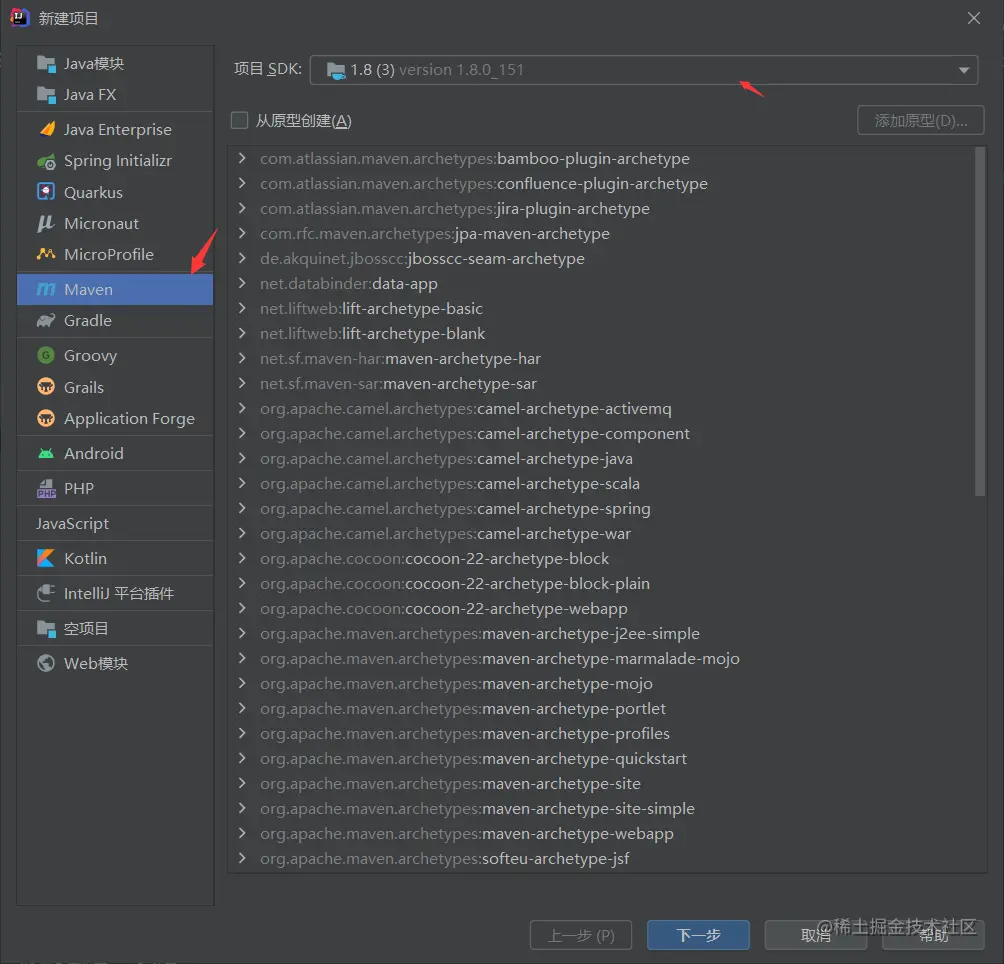Click the 添加原型(D)... button
This screenshot has height=964, width=1004.
[921, 120]
